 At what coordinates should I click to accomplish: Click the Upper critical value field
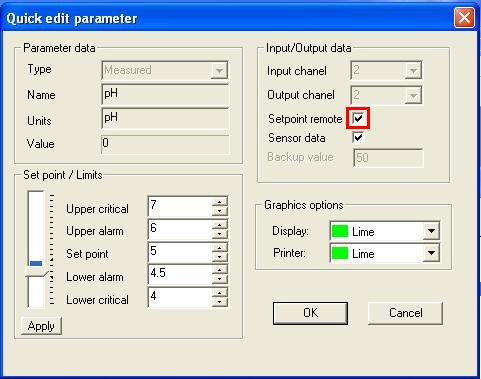pos(180,206)
